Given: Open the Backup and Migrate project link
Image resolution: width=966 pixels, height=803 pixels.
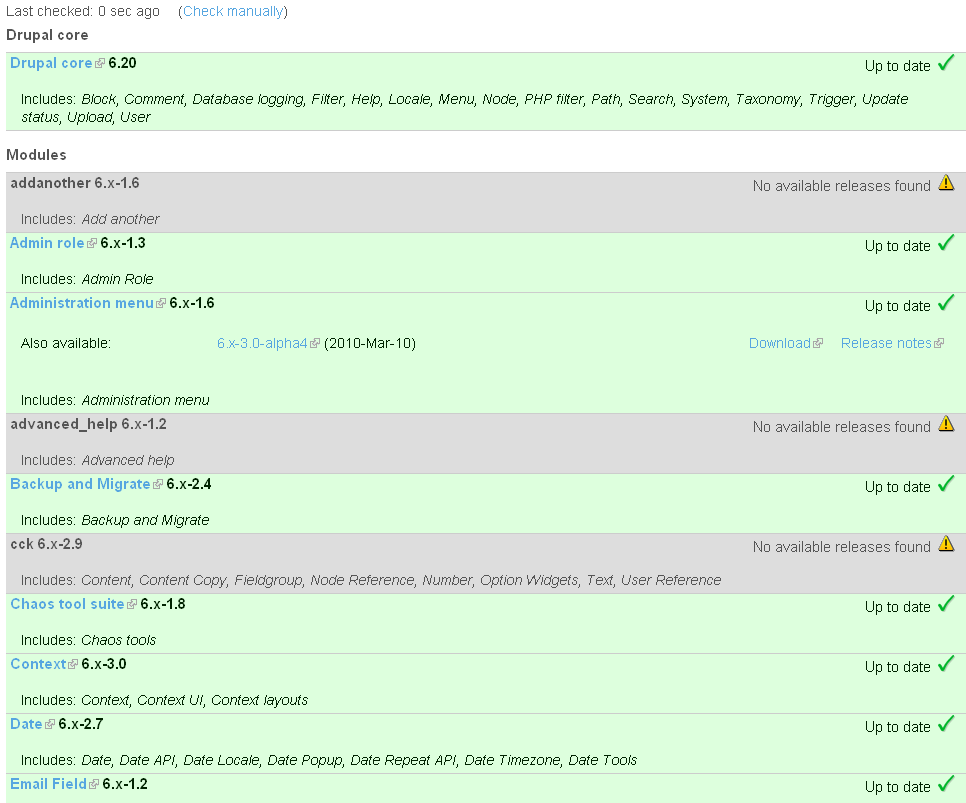Looking at the screenshot, I should click(80, 484).
